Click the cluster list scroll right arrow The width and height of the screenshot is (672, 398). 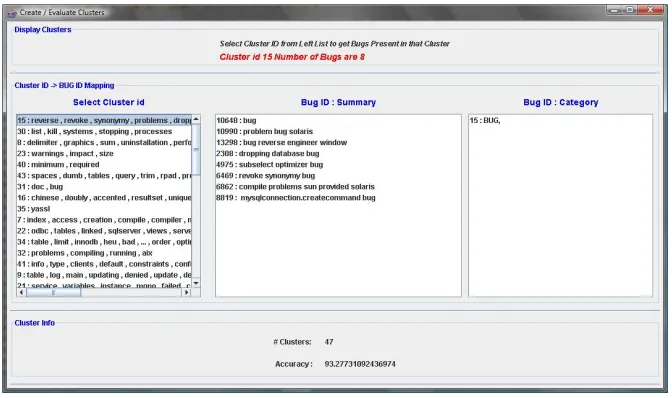click(x=186, y=293)
